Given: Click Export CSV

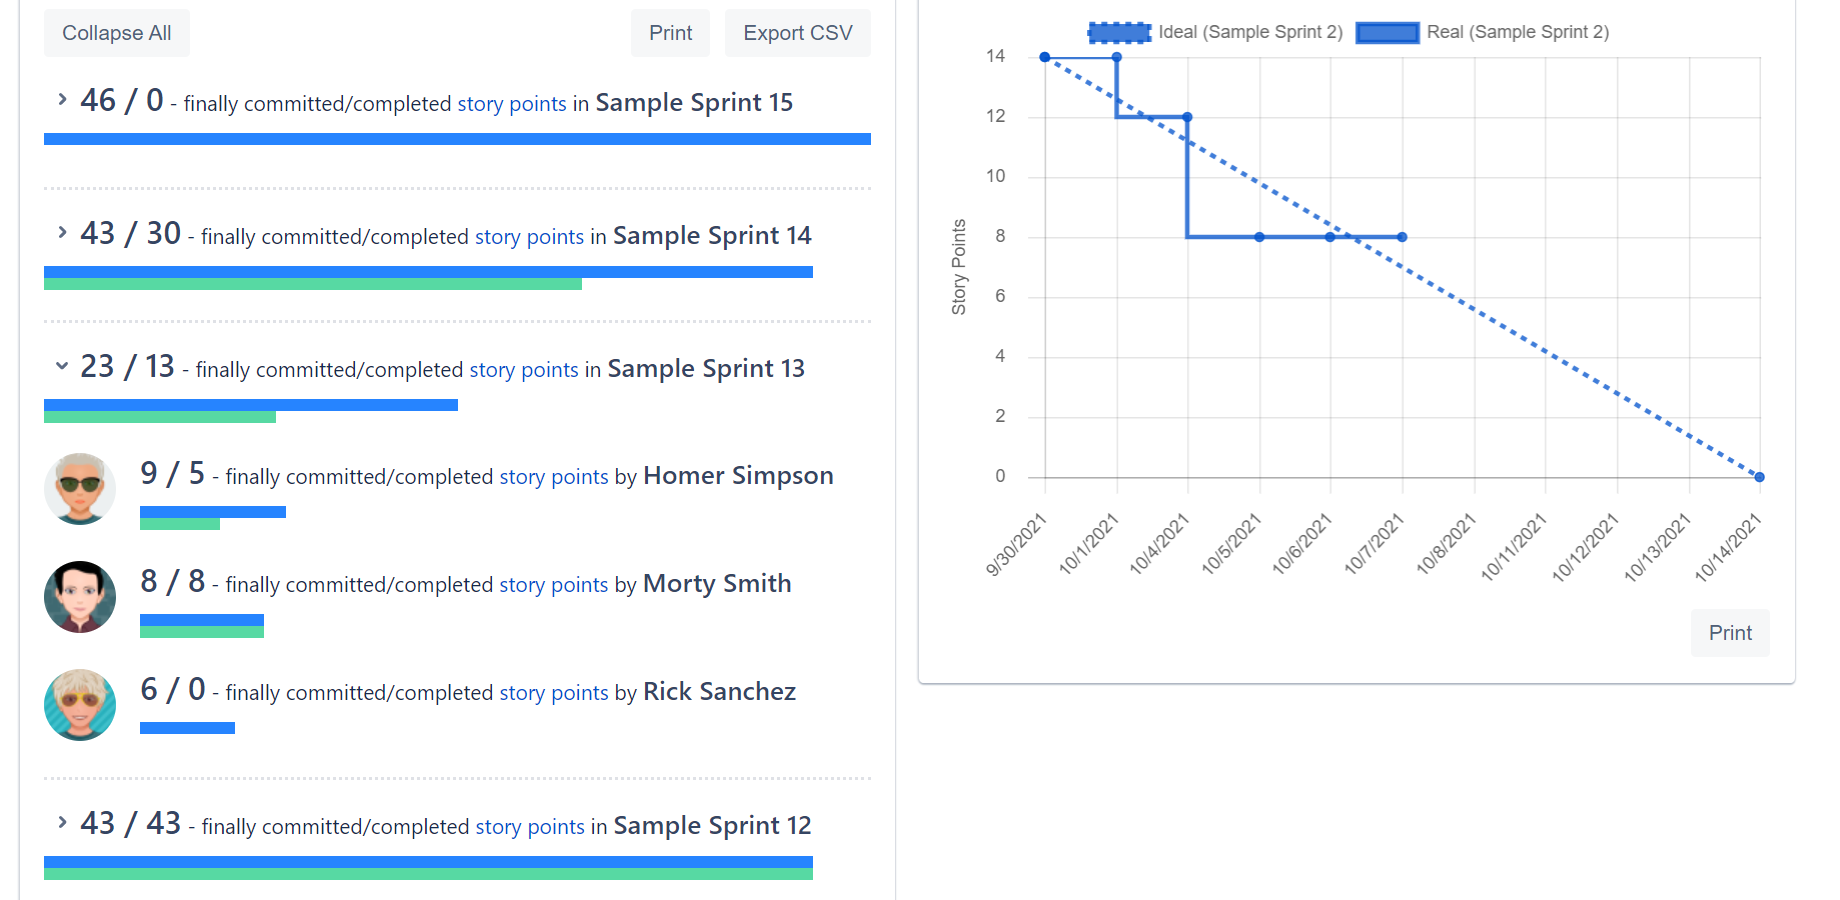Looking at the screenshot, I should 797,32.
